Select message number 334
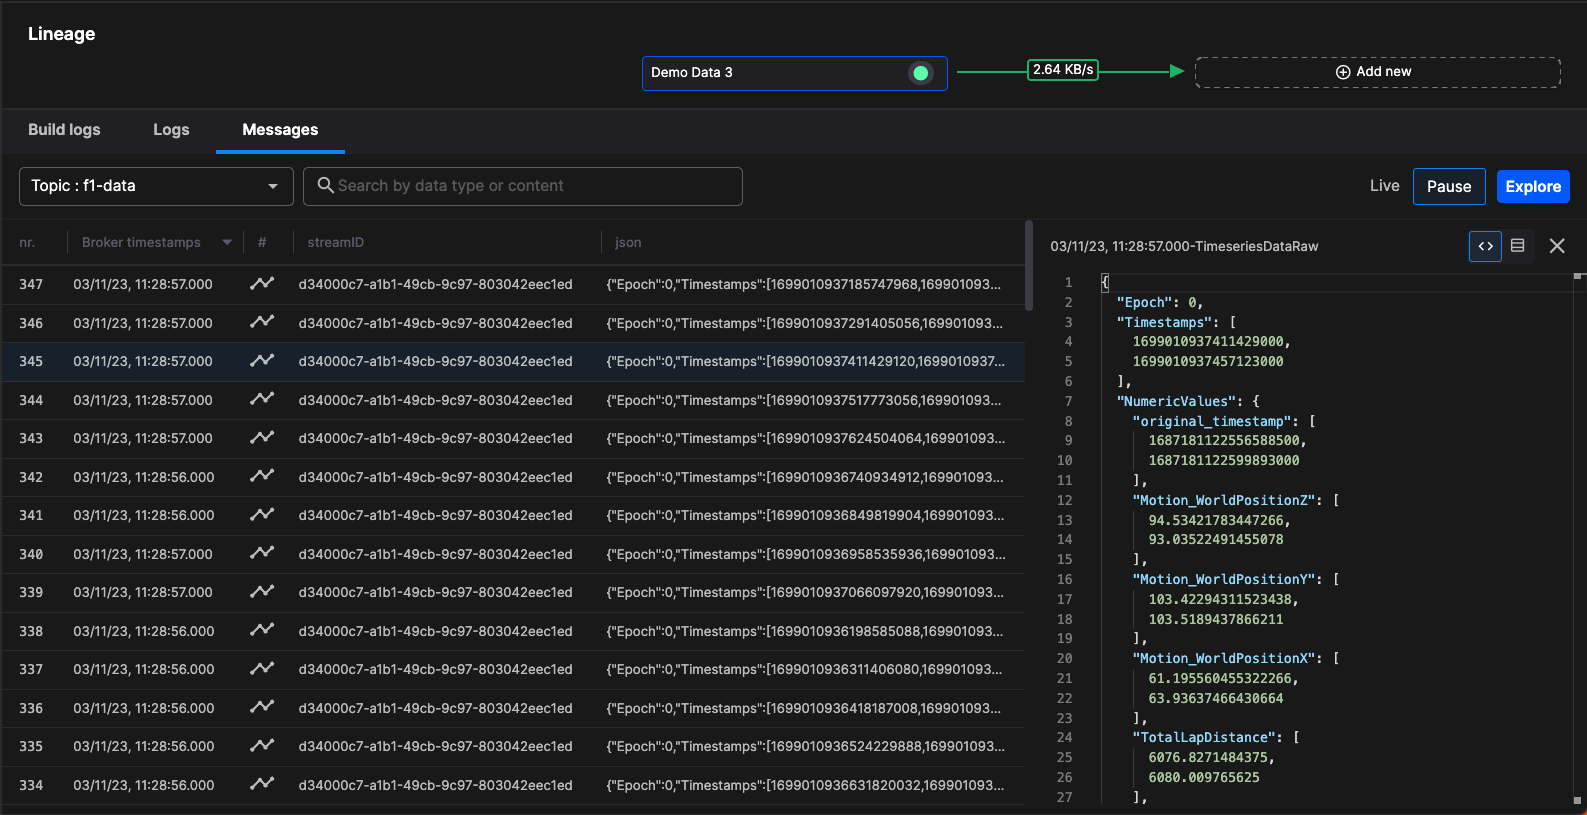The width and height of the screenshot is (1587, 815). (31, 785)
